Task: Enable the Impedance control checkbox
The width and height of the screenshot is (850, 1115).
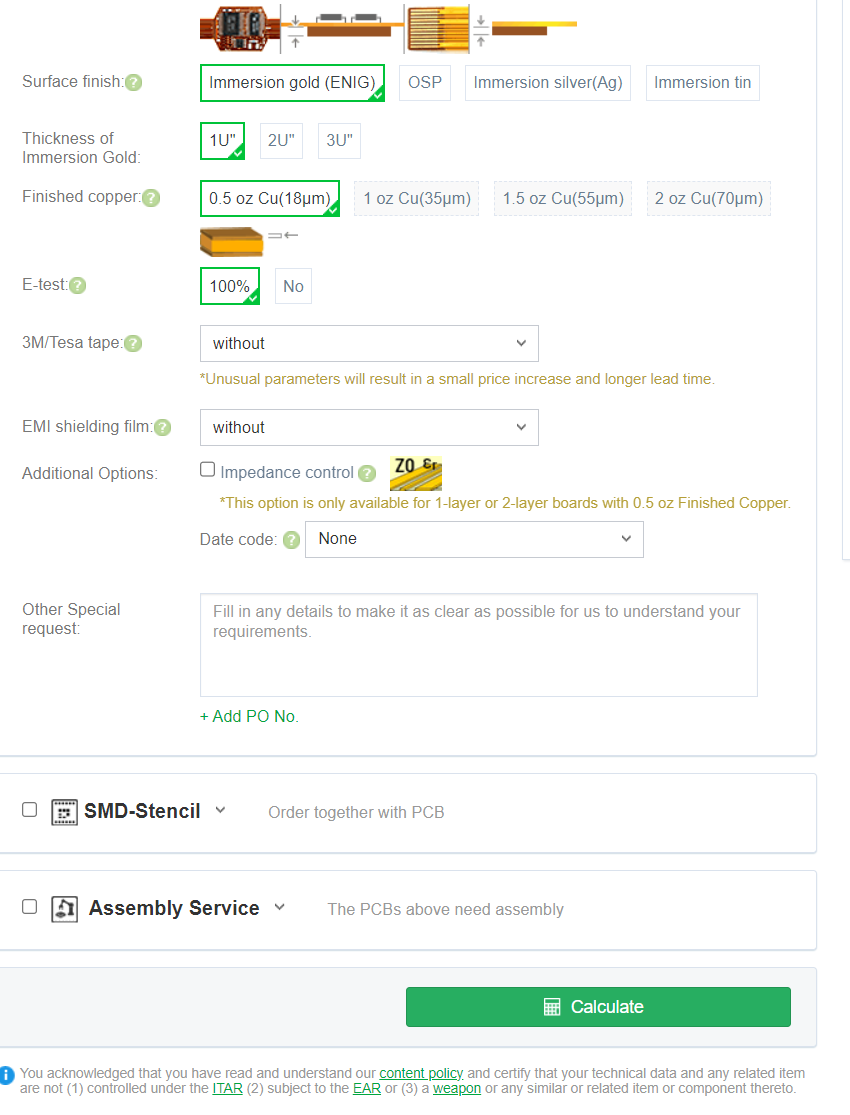Action: (x=208, y=469)
